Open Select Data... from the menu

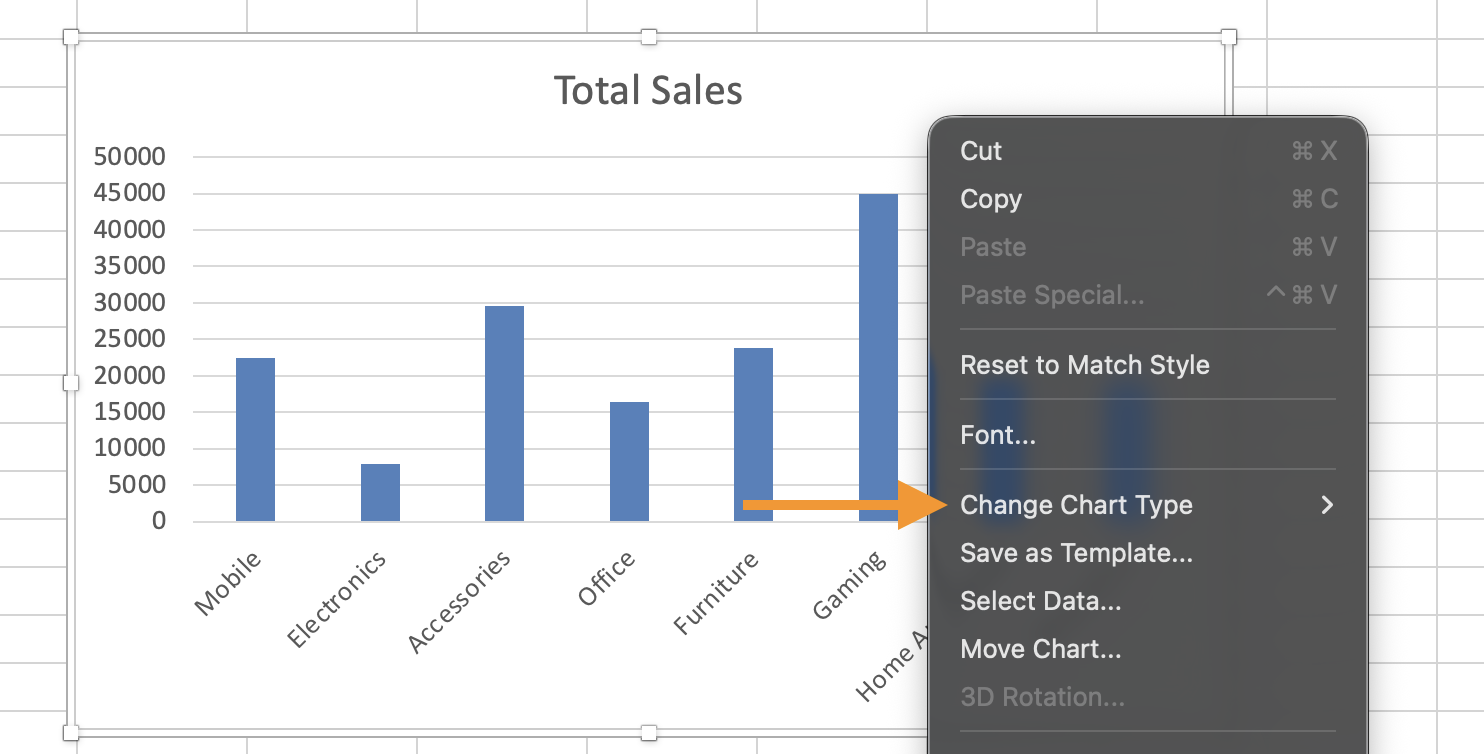[x=1040, y=601]
